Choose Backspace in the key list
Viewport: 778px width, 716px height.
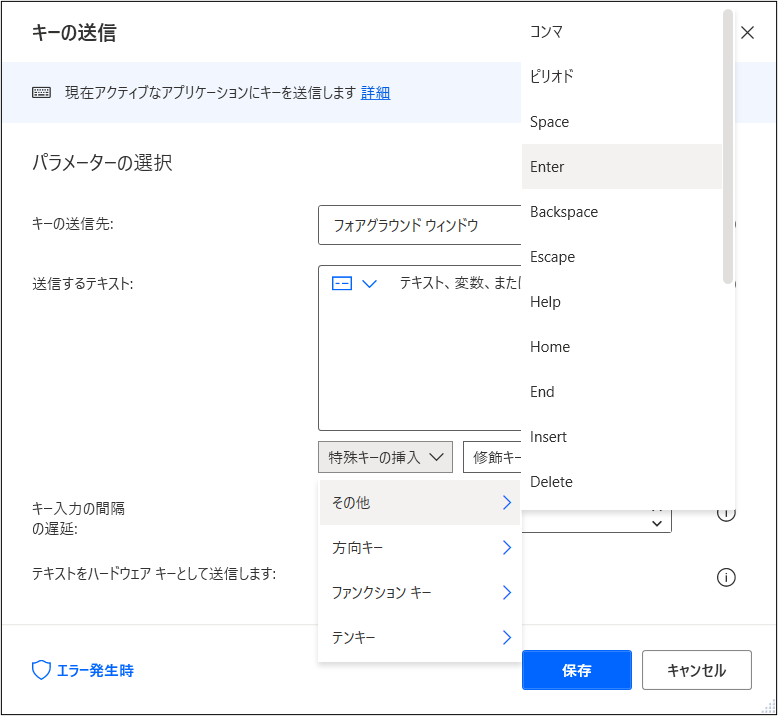(622, 212)
